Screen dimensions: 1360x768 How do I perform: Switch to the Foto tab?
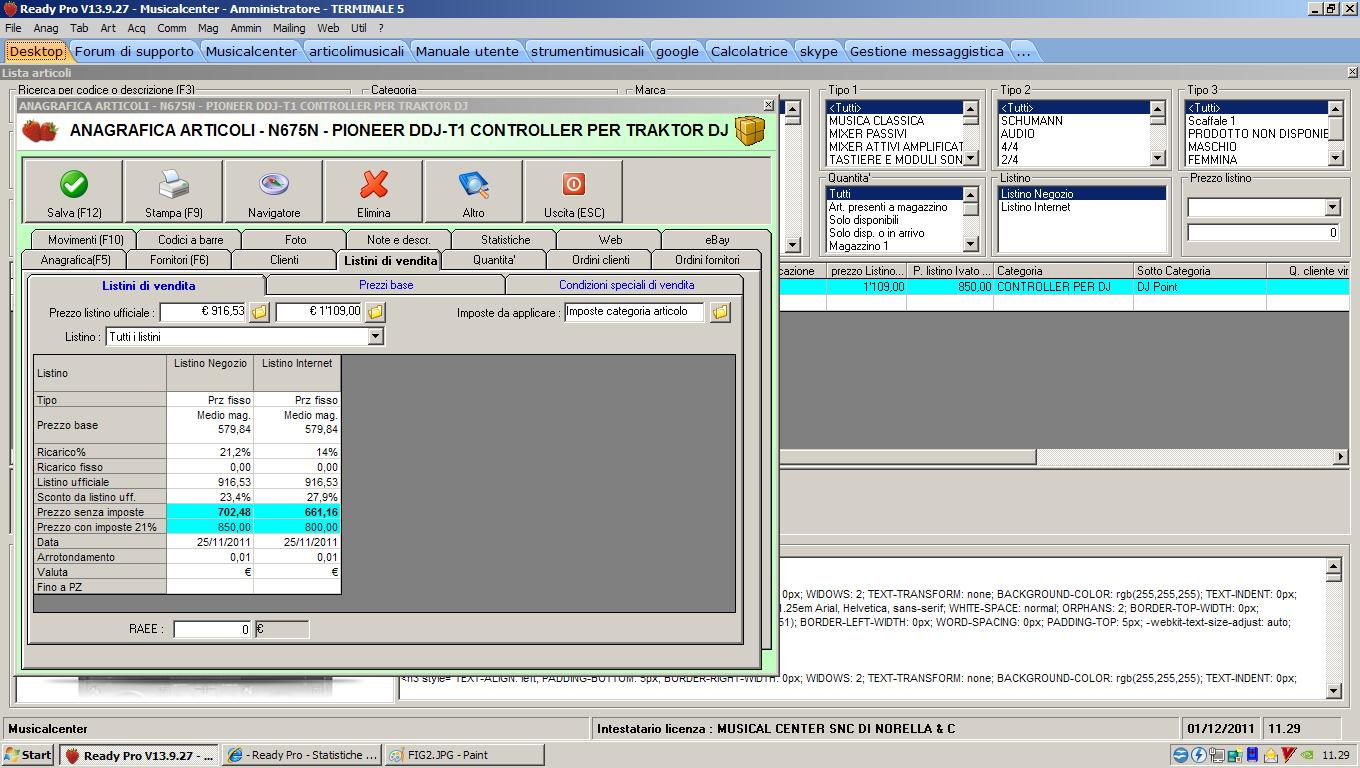pyautogui.click(x=296, y=240)
